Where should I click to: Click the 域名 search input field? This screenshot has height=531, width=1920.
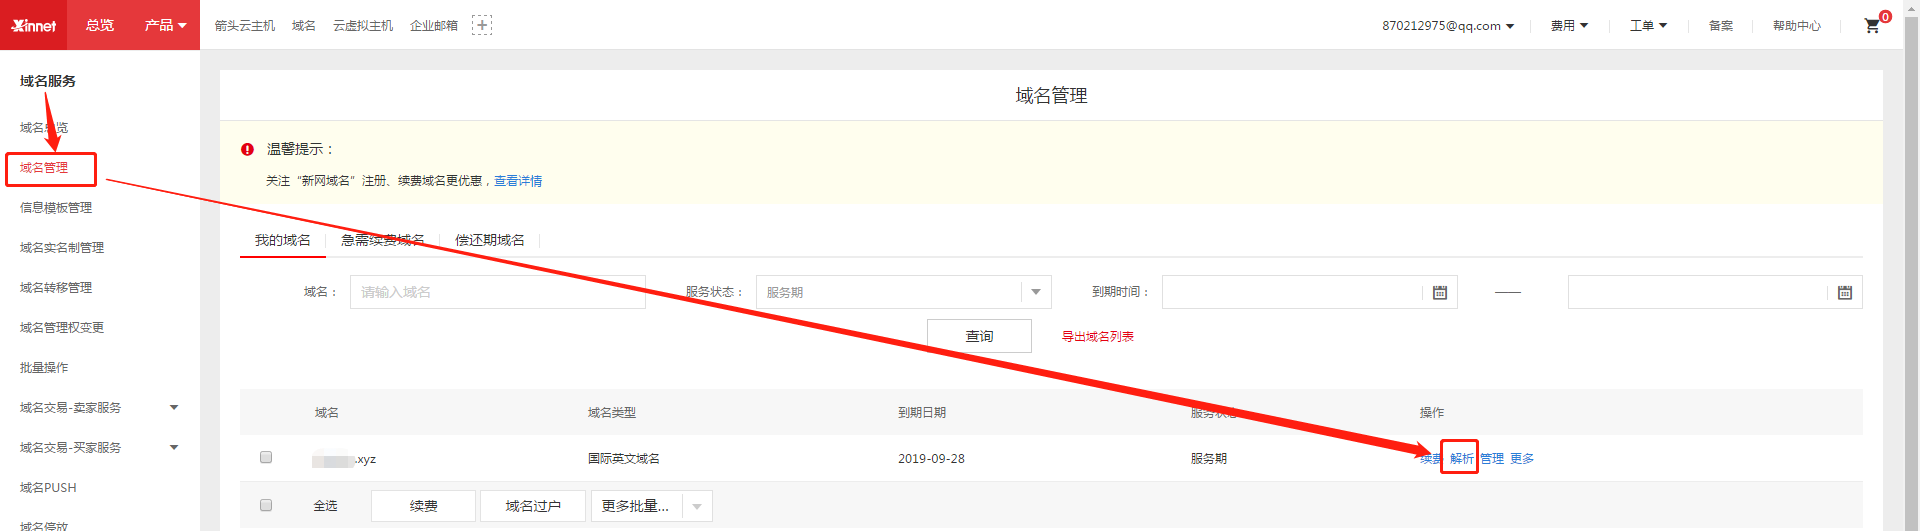pyautogui.click(x=497, y=292)
